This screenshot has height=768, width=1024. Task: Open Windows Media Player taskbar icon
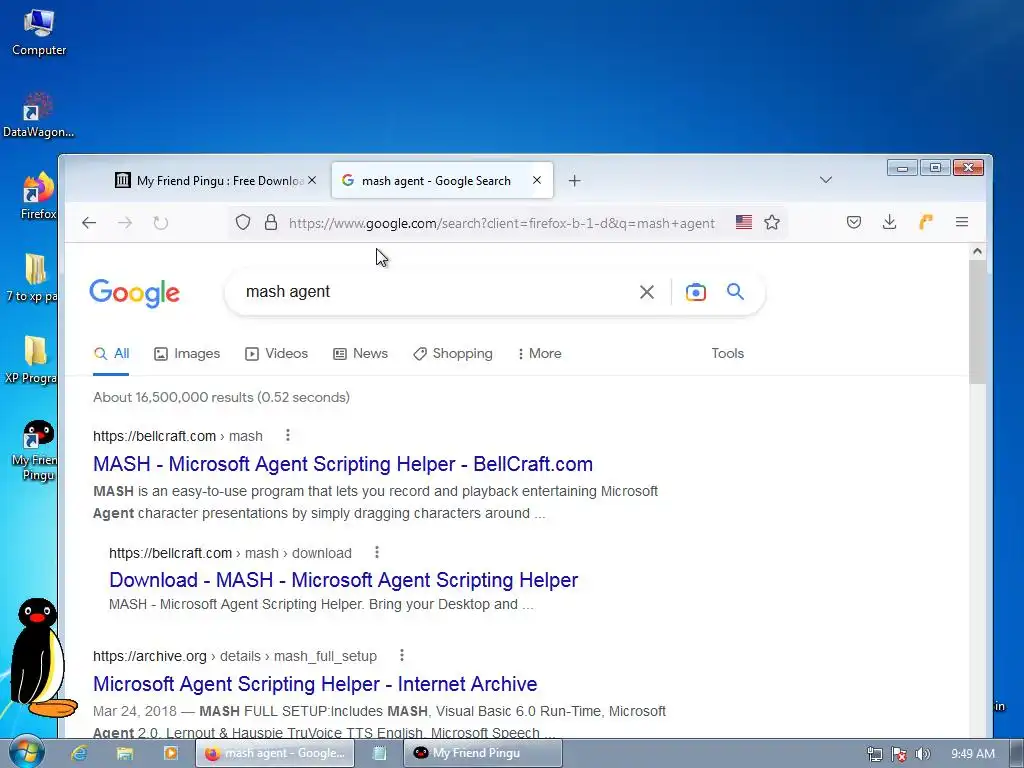click(x=170, y=753)
